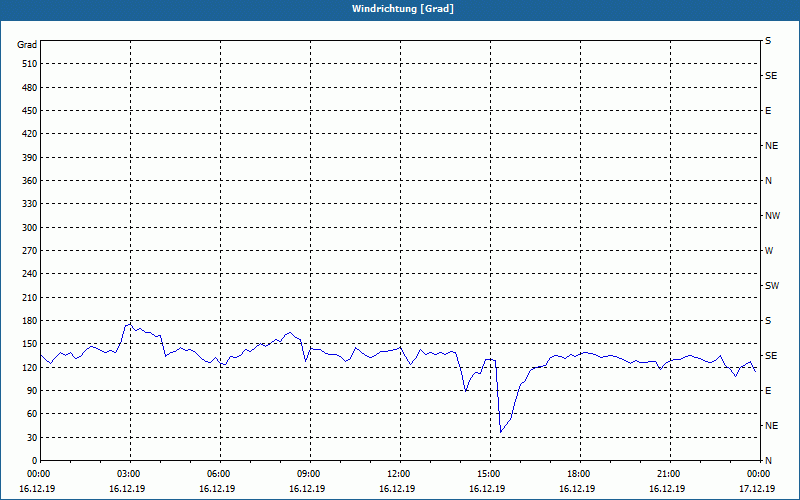Click the 270 value on the left axis
Viewport: 800px width, 500px height.
click(30, 251)
